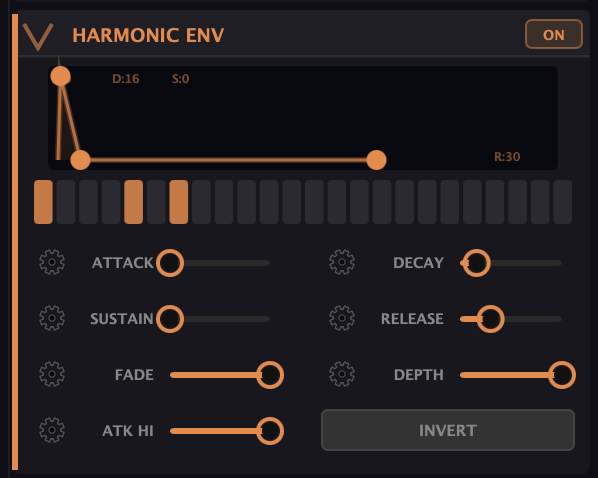Click the R:30 release readout
Screen dimensions: 598x478
pos(507,156)
